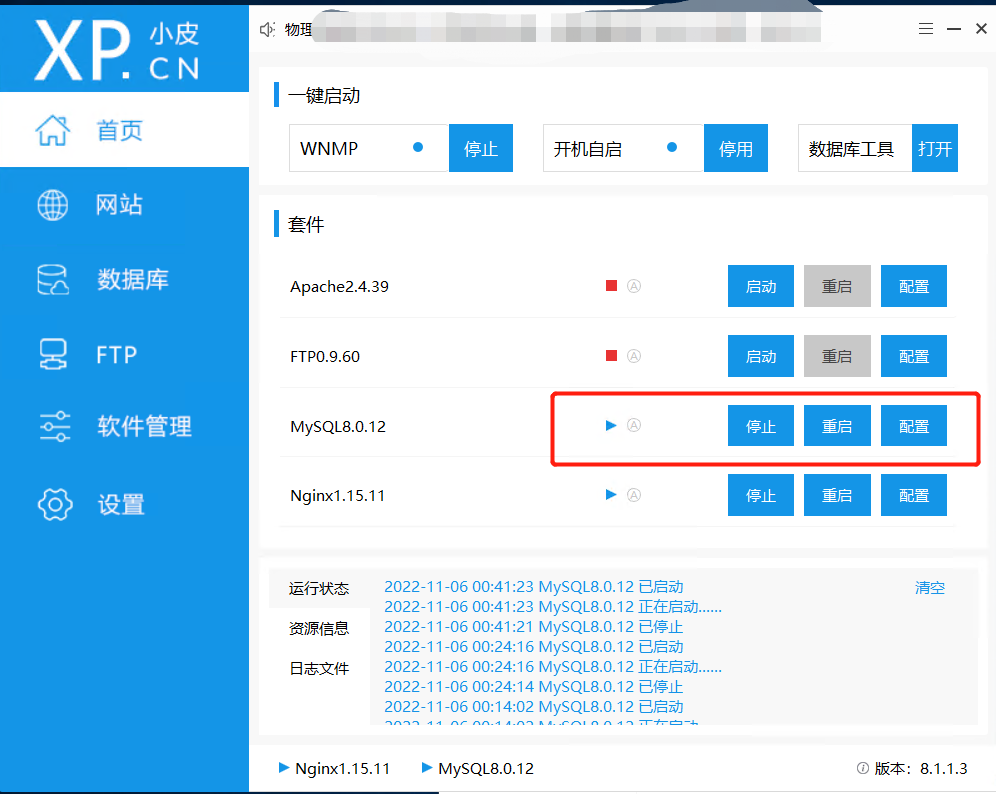Screen dimensions: 996x794
Task: Disable 开机自启 by clicking 停用
Action: 735,147
